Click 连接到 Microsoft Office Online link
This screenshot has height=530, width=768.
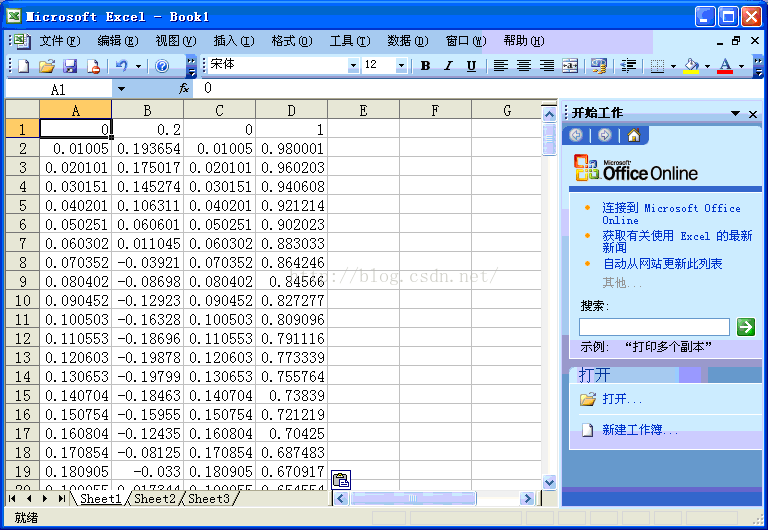tap(671, 214)
